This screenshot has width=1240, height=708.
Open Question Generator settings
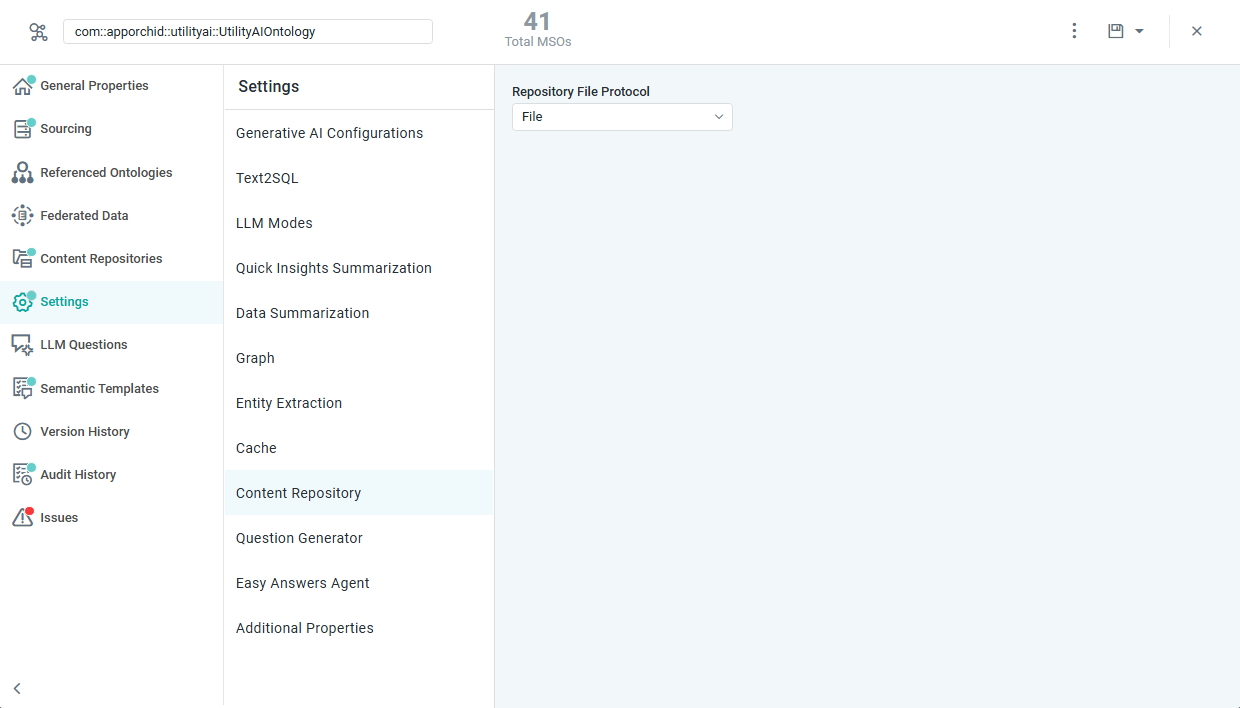click(x=359, y=538)
